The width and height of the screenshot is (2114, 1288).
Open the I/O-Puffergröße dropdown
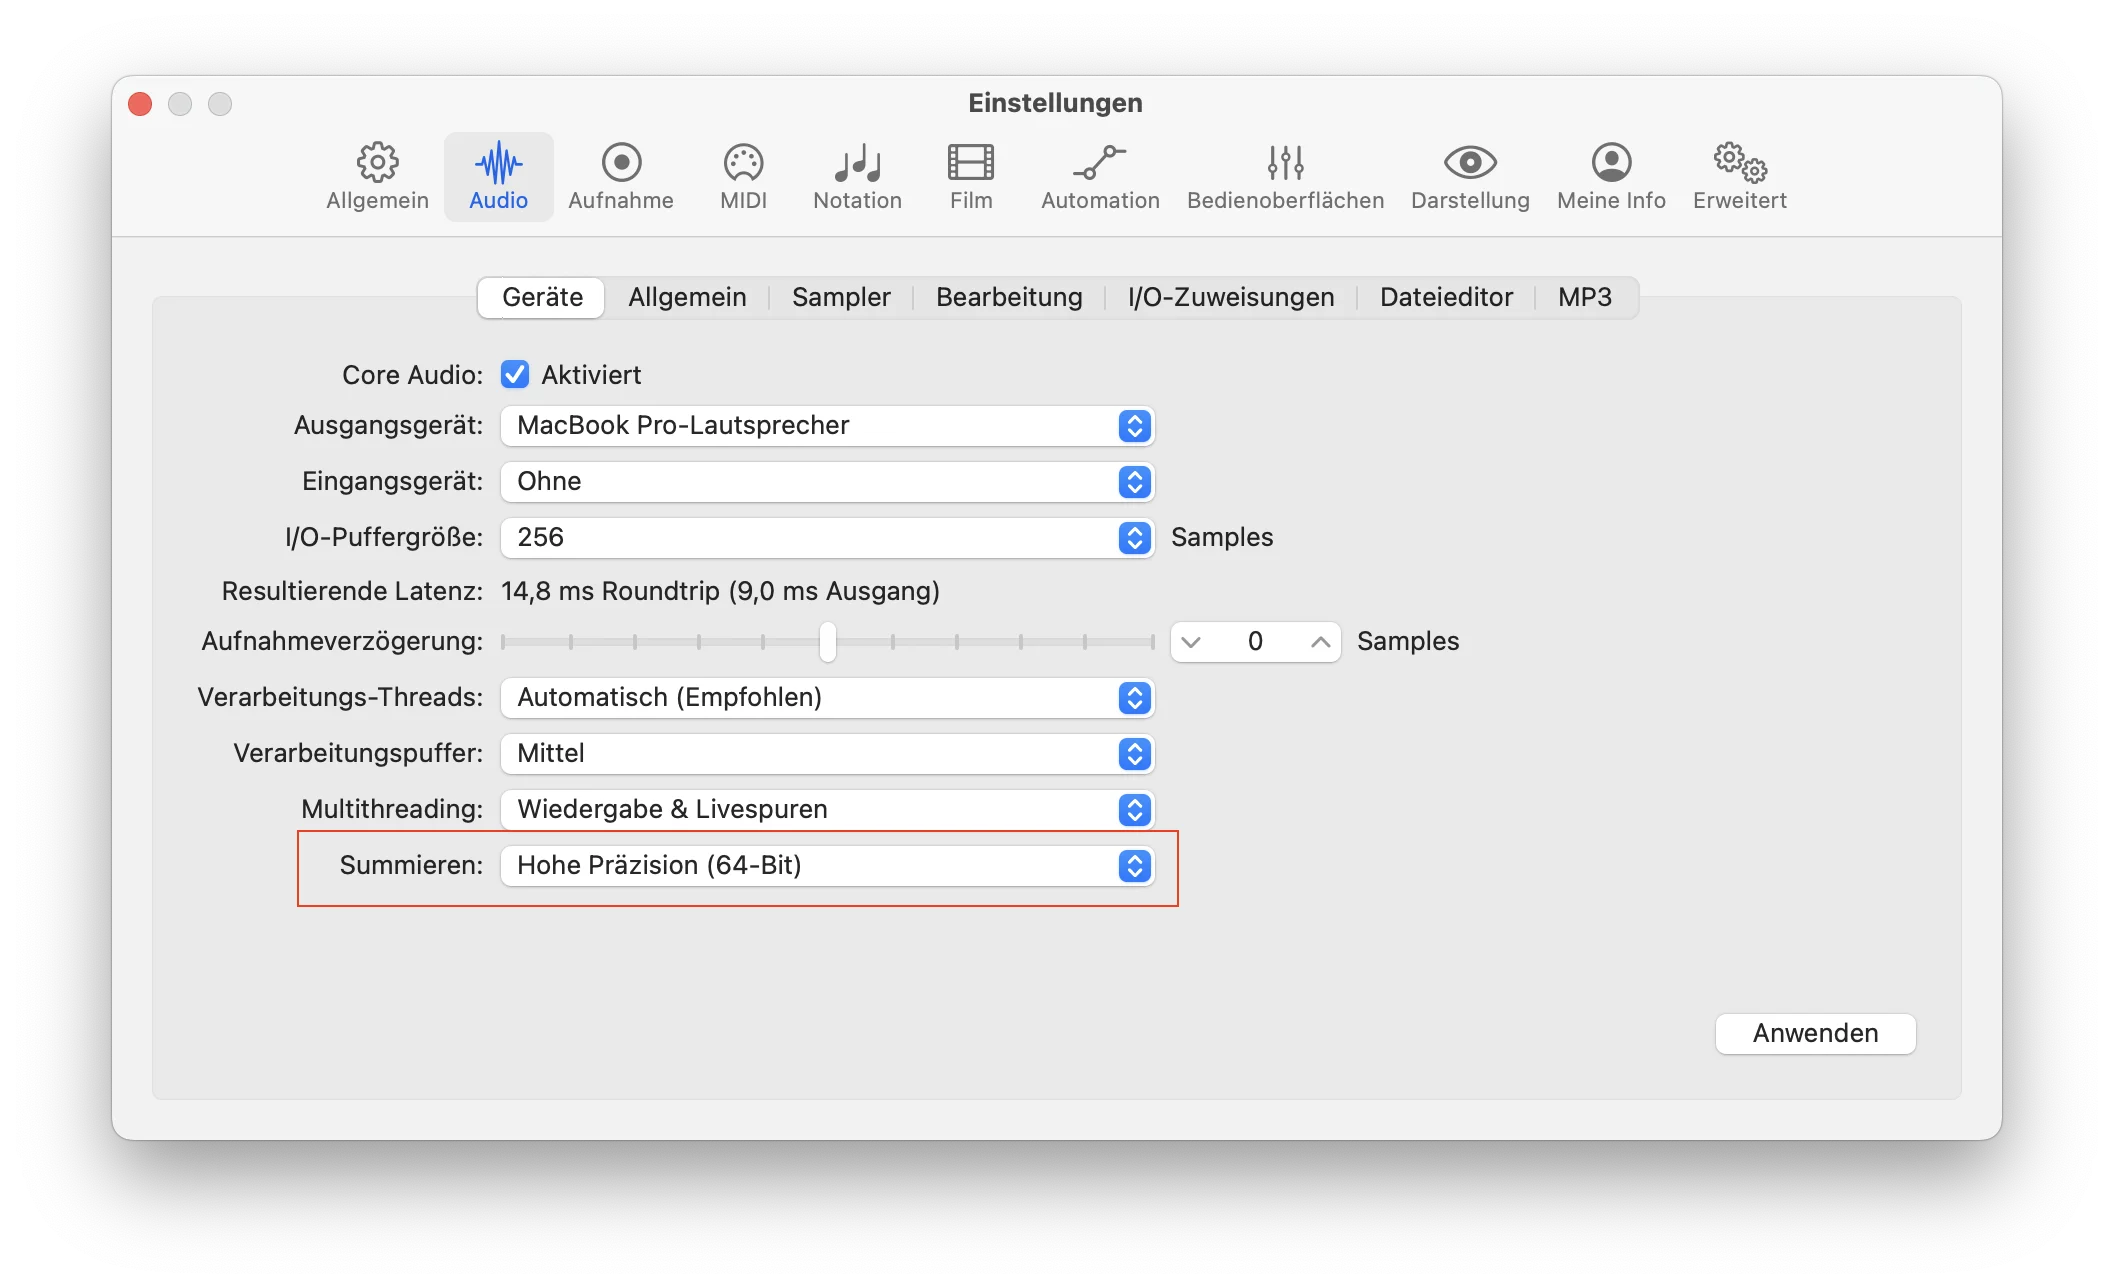[x=827, y=538]
